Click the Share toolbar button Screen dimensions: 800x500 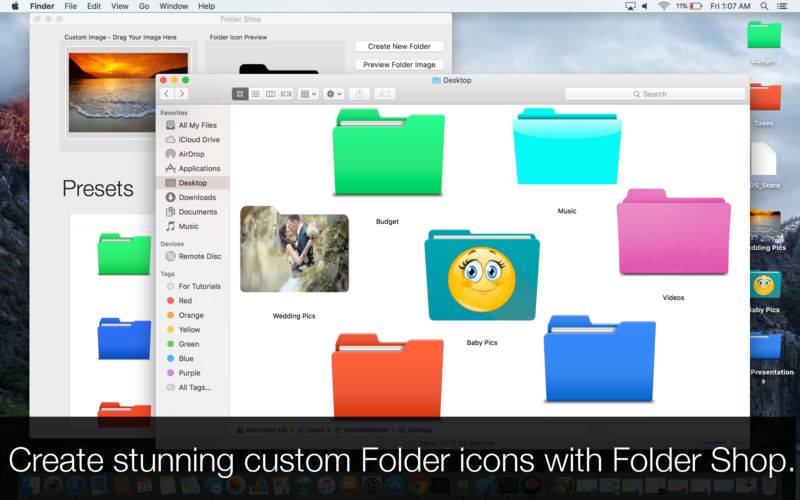coord(359,94)
